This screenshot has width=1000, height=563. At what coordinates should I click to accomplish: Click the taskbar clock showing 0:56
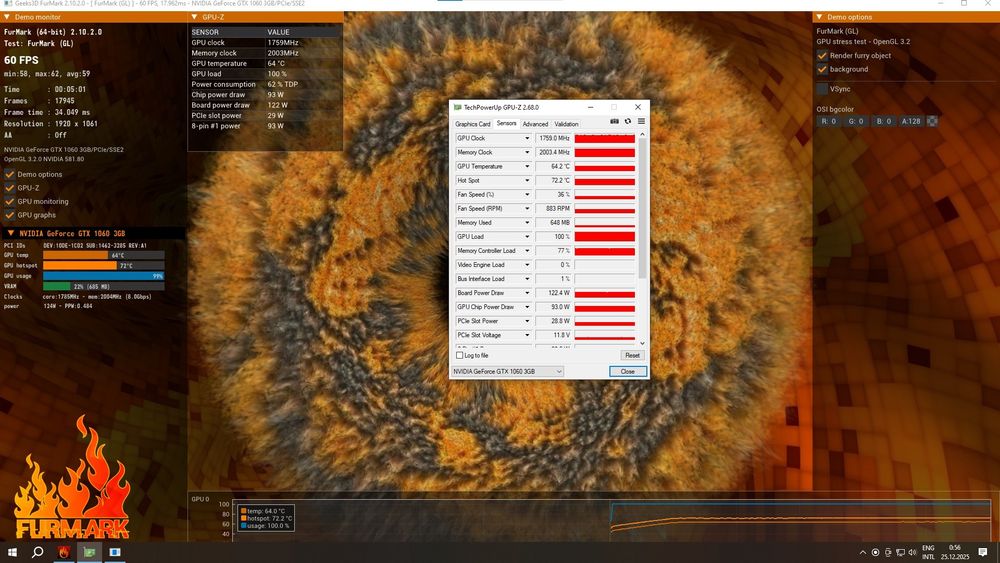[x=955, y=552]
